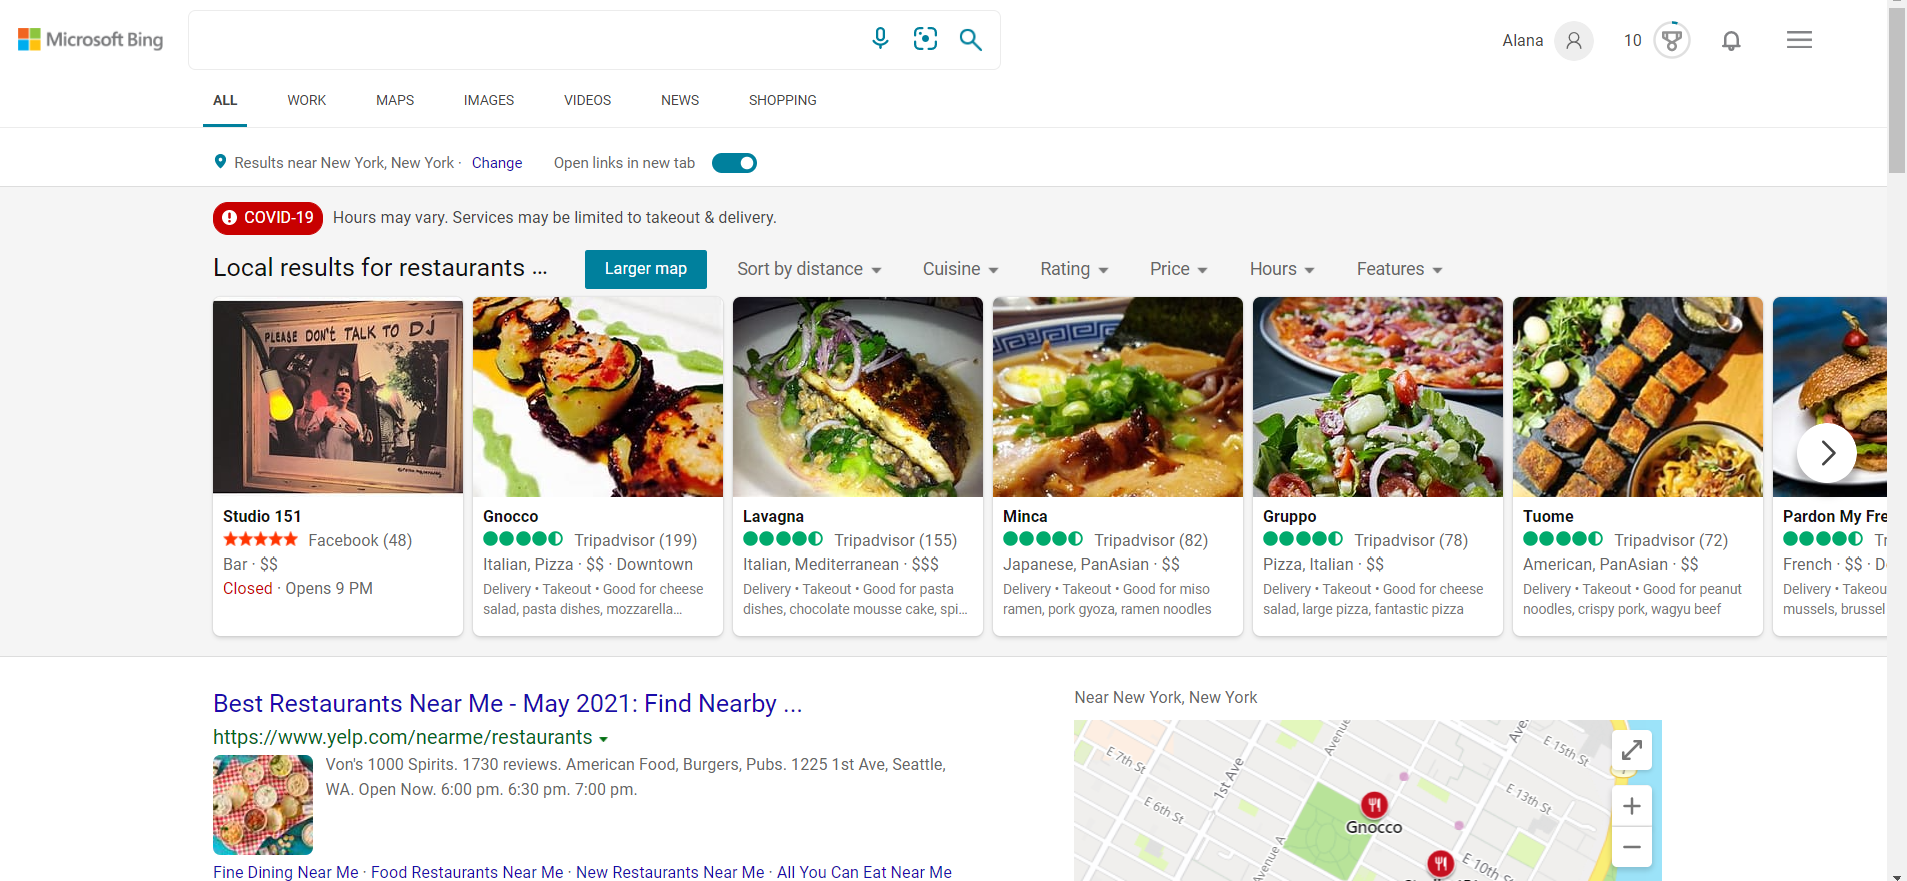
Task: Switch to the SHOPPING tab
Action: point(782,100)
